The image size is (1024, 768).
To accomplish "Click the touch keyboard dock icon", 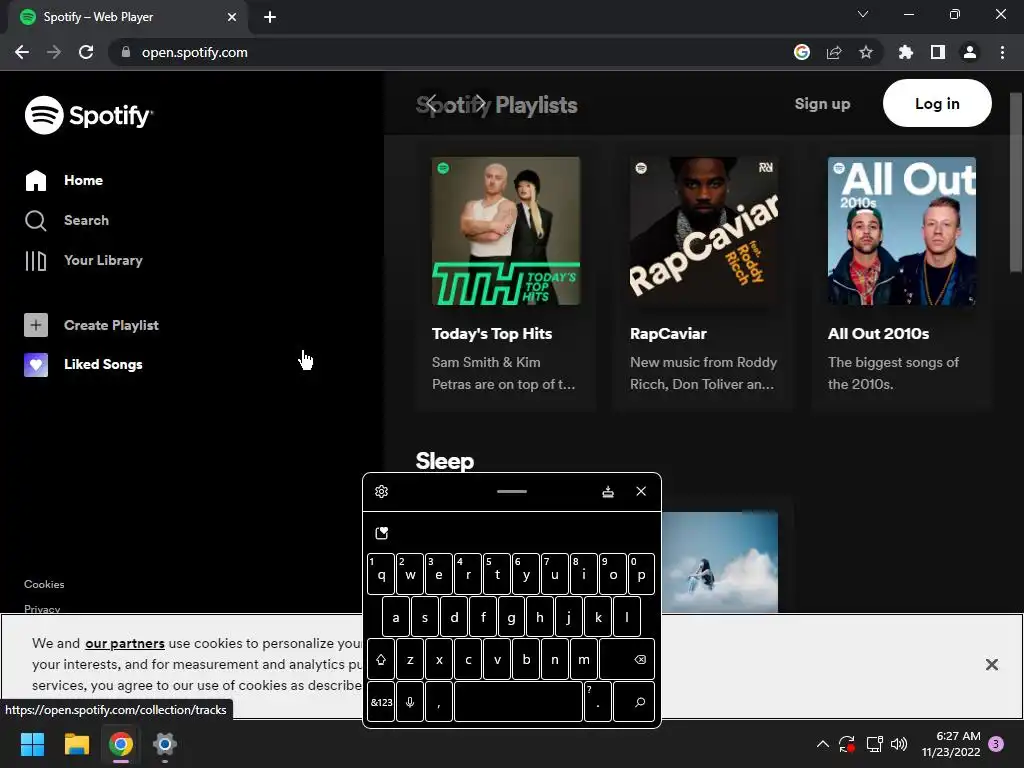I will pyautogui.click(x=608, y=492).
